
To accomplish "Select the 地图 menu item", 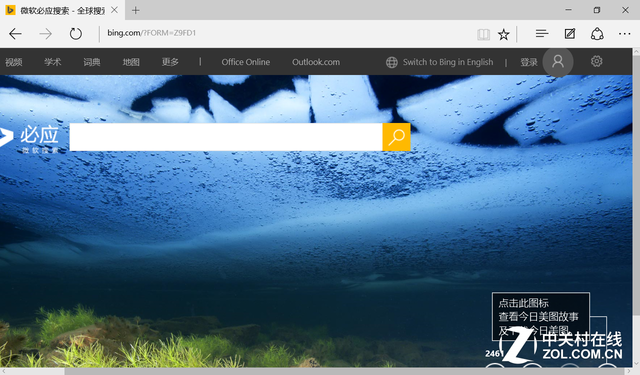I will tap(131, 62).
